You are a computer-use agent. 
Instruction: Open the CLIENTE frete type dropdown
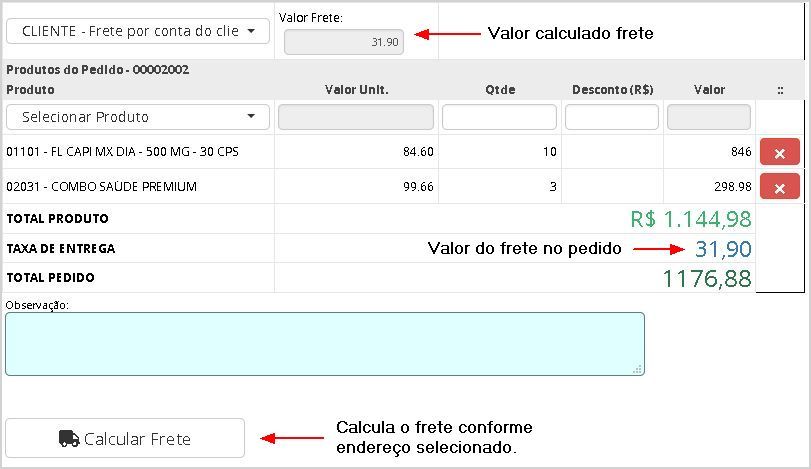tap(138, 31)
